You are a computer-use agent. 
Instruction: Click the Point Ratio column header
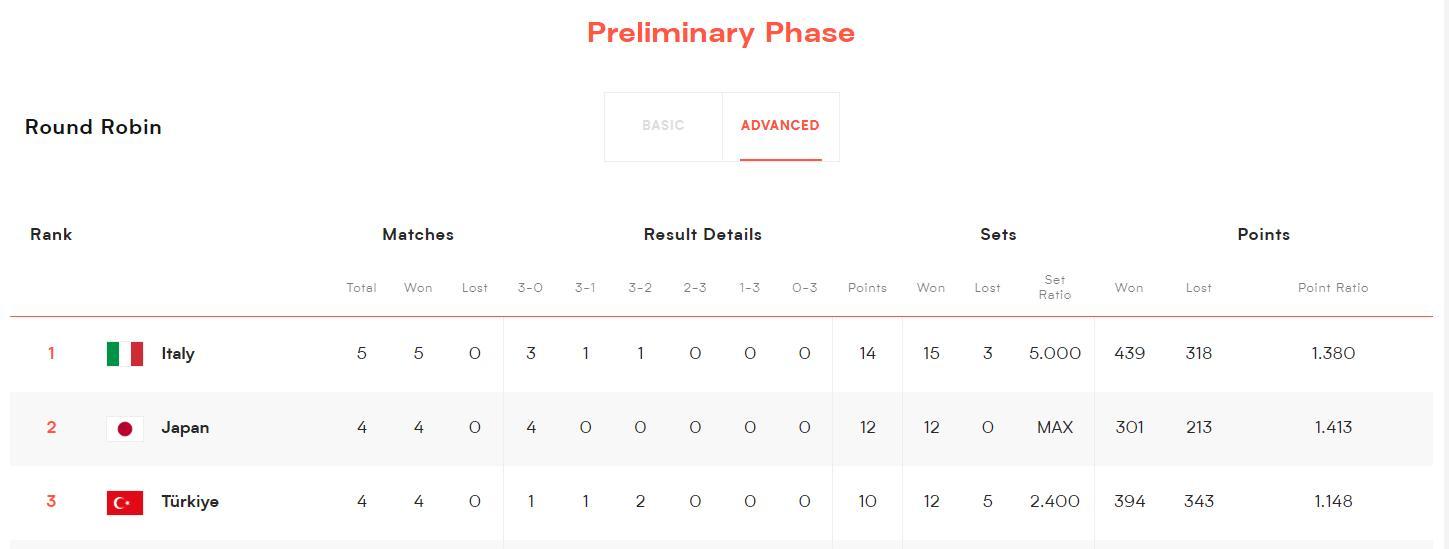(1332, 288)
